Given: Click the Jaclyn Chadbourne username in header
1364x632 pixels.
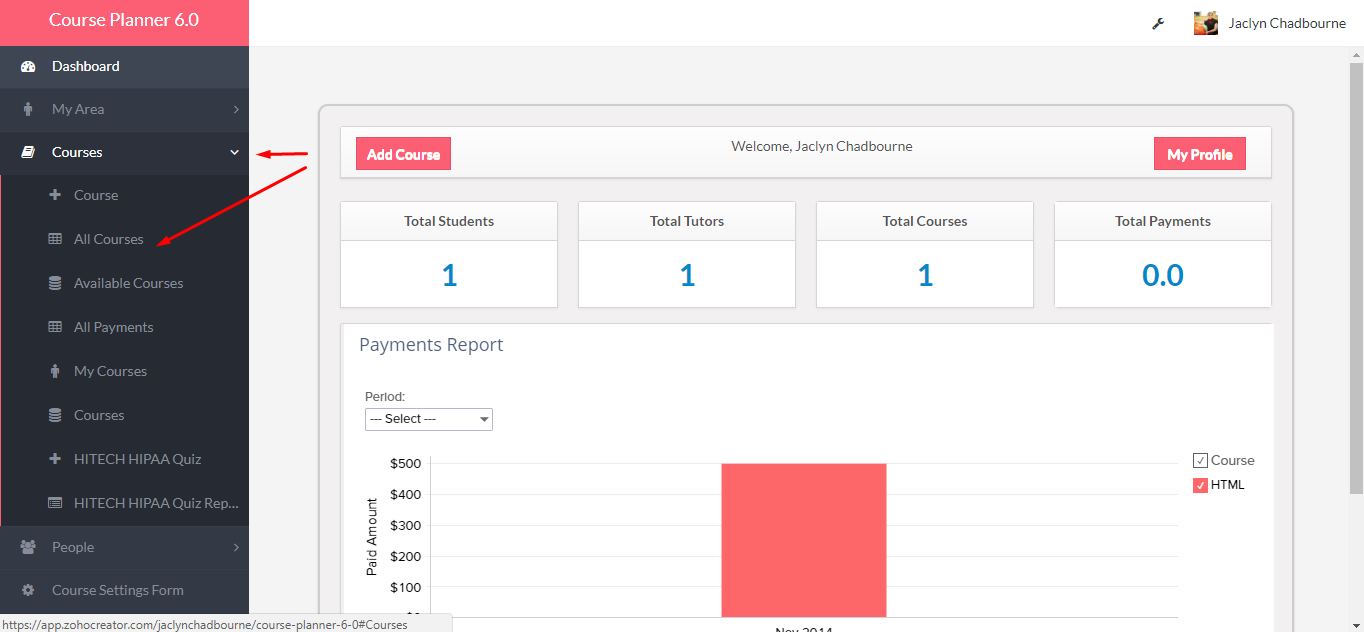Looking at the screenshot, I should pyautogui.click(x=1287, y=23).
